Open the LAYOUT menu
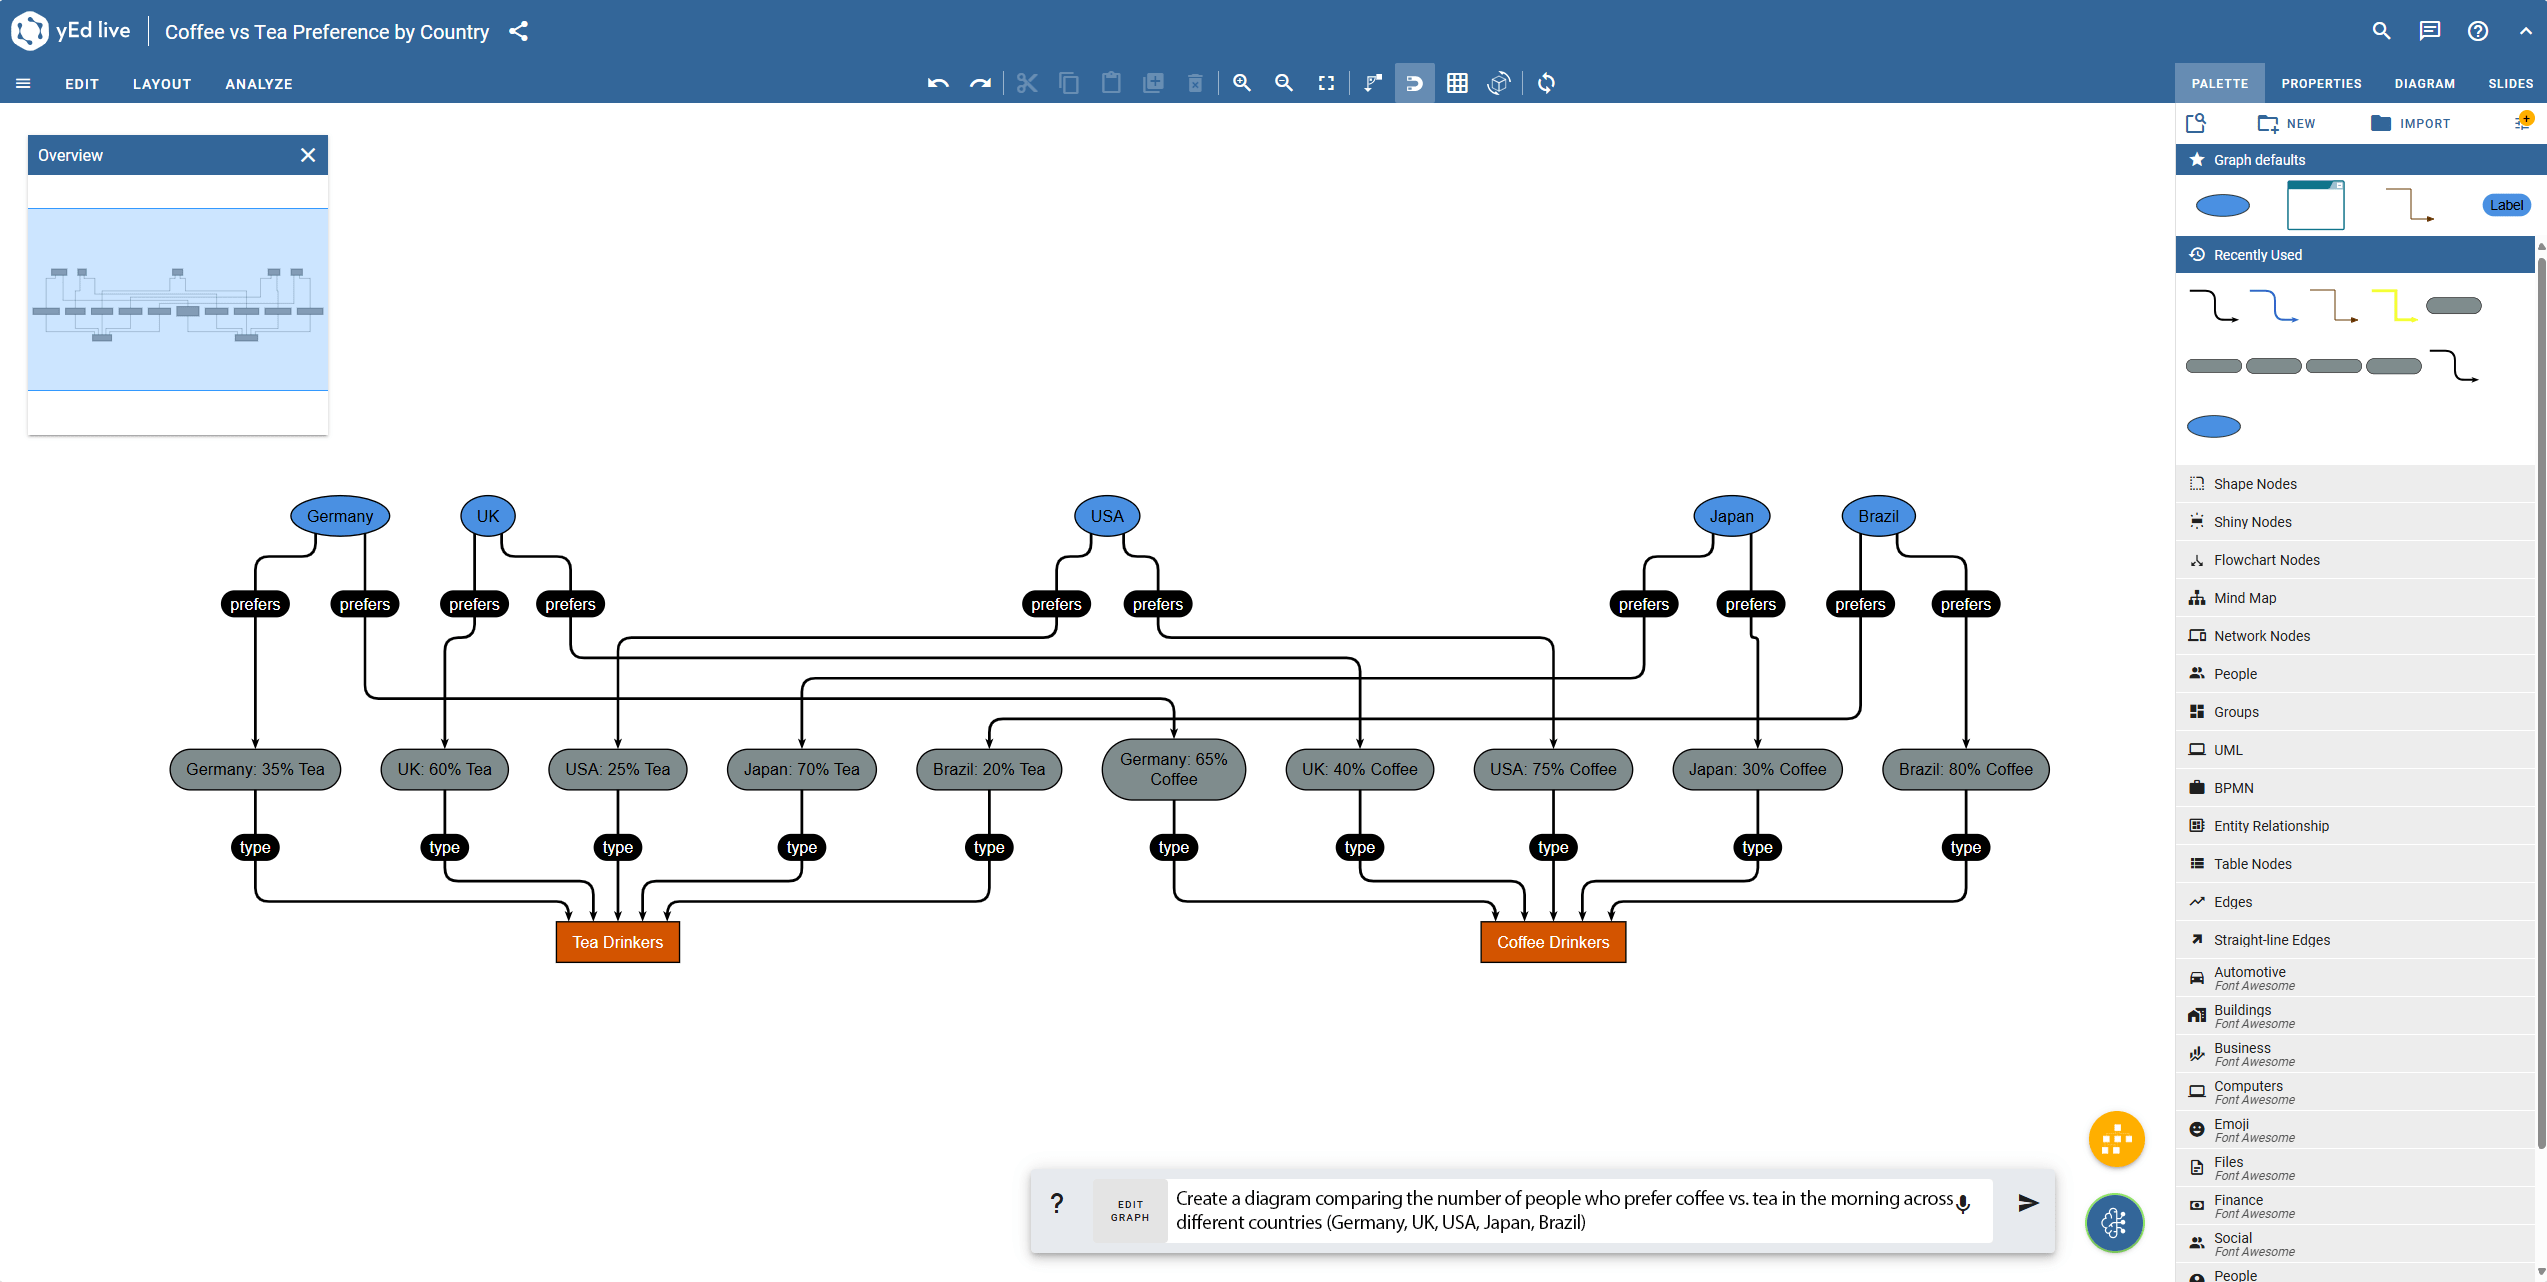This screenshot has height=1282, width=2547. coord(162,84)
